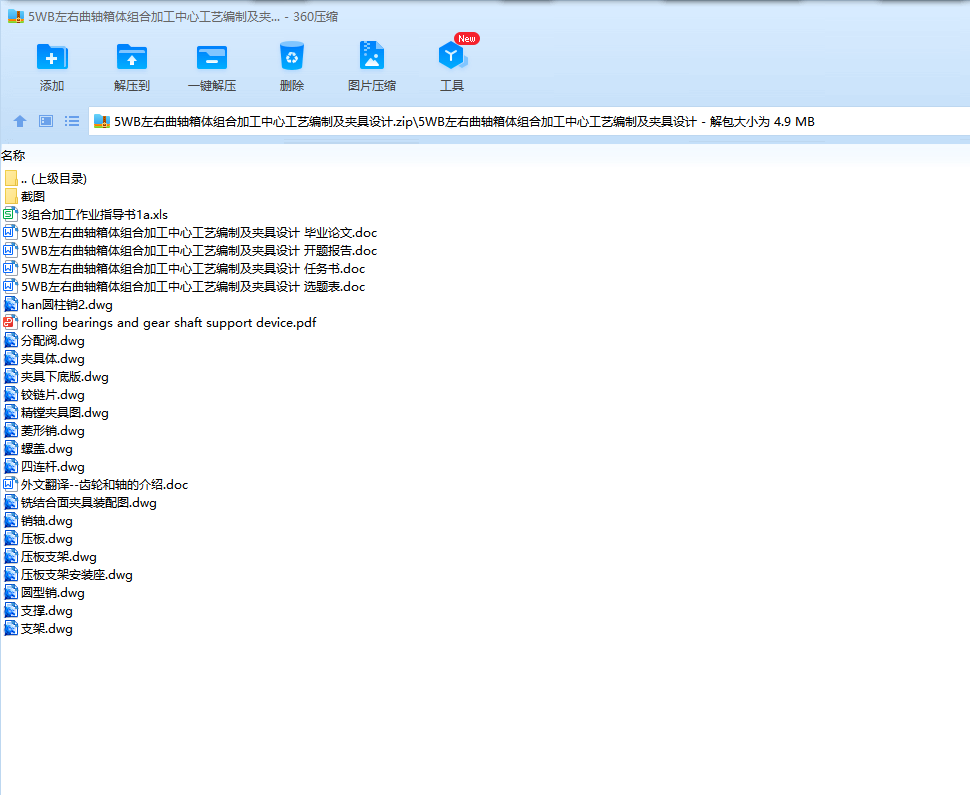The image size is (970, 795).
Task: Select the 毕业论文.doc file
Action: tap(190, 233)
